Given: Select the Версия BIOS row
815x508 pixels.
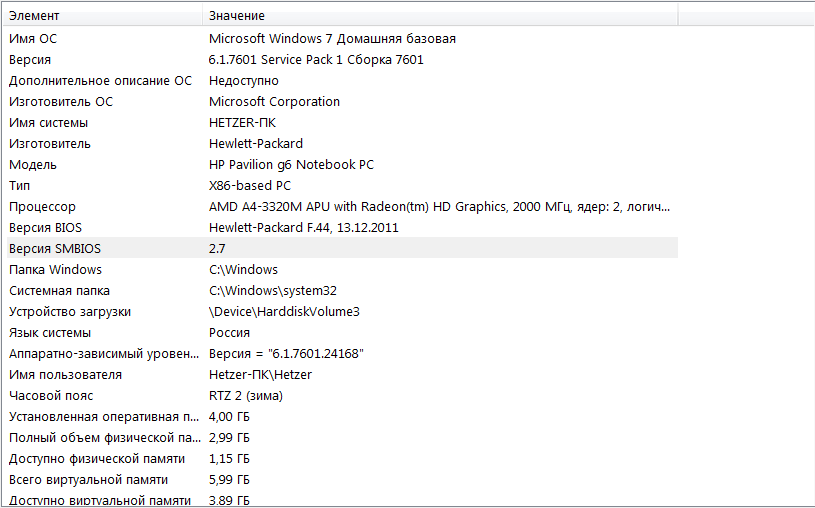Looking at the screenshot, I should [x=342, y=228].
